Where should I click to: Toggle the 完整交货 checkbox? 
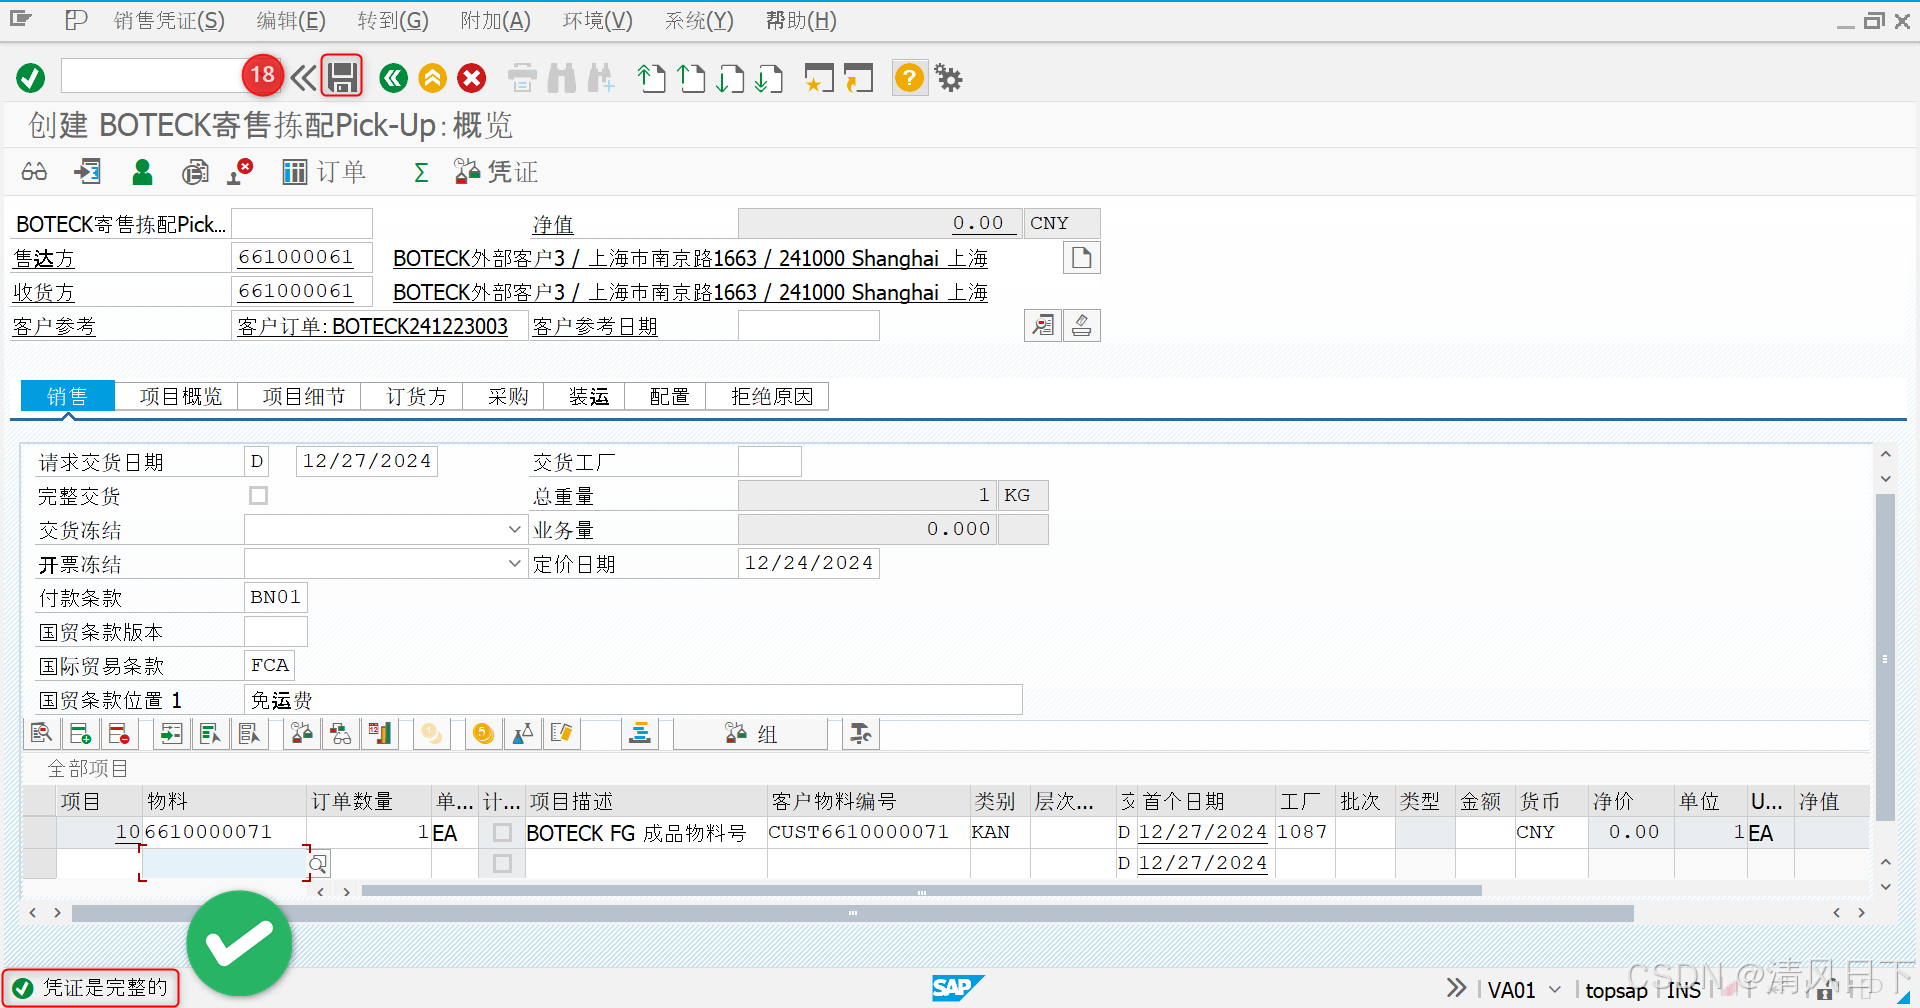(258, 496)
